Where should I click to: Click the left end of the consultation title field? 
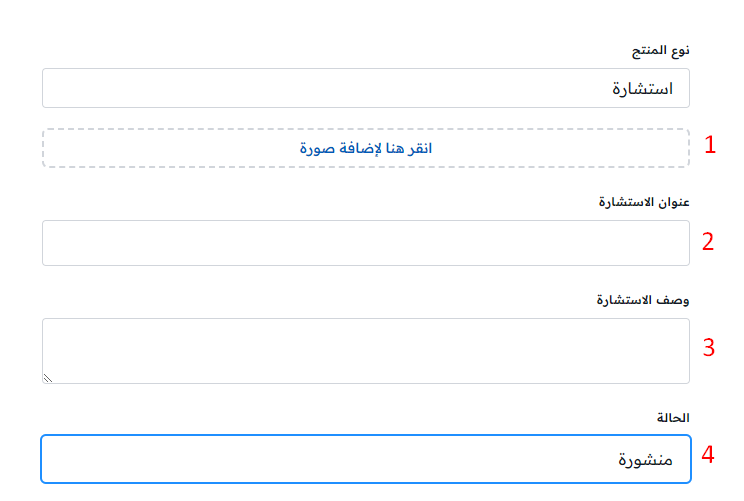pos(60,243)
